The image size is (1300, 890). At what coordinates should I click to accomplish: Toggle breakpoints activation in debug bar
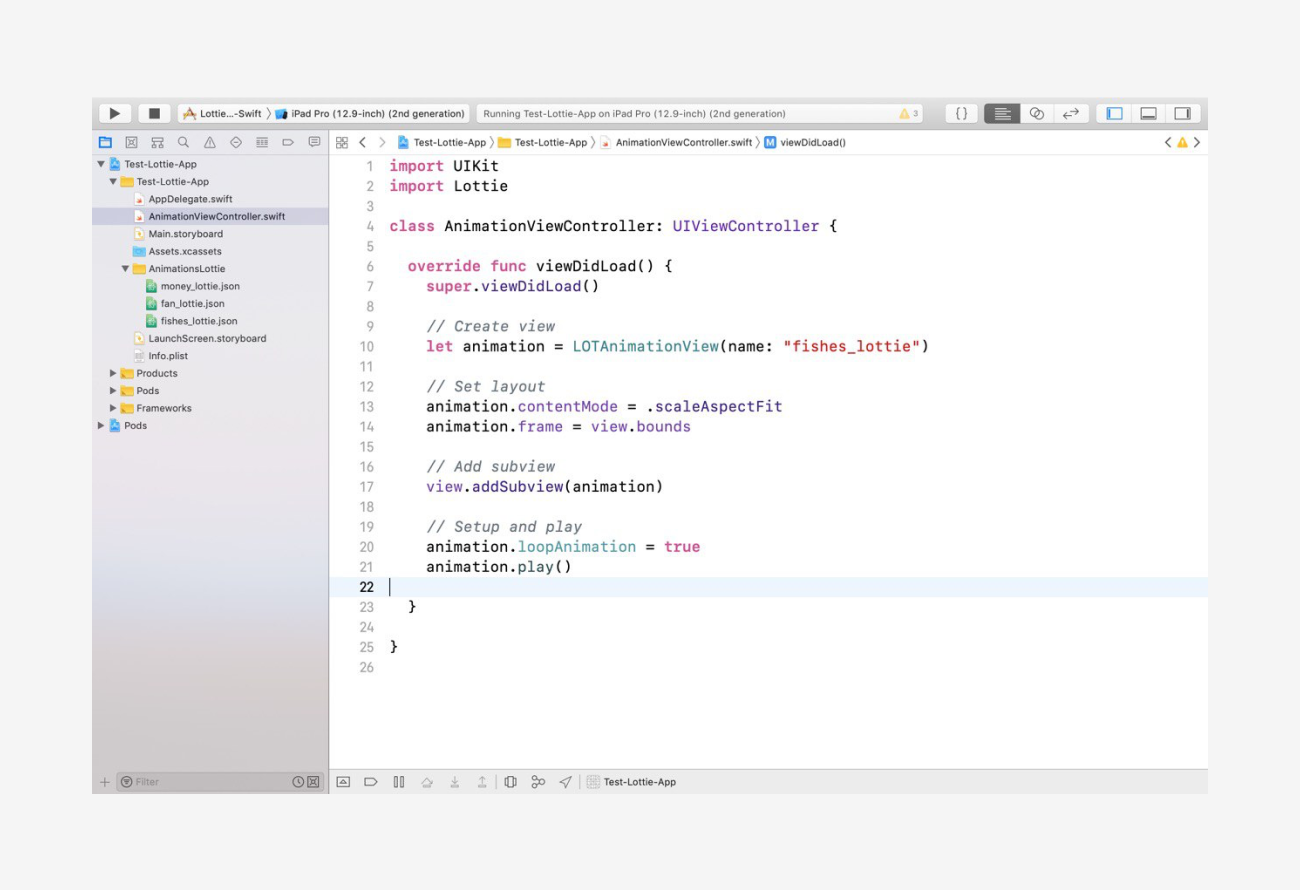point(370,782)
